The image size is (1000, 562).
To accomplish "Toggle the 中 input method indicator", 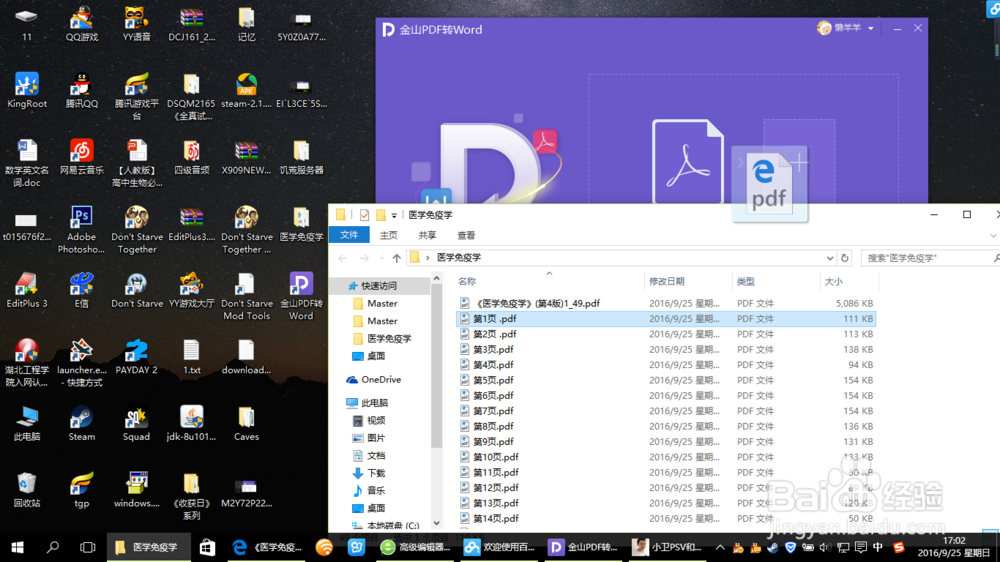I will (878, 547).
